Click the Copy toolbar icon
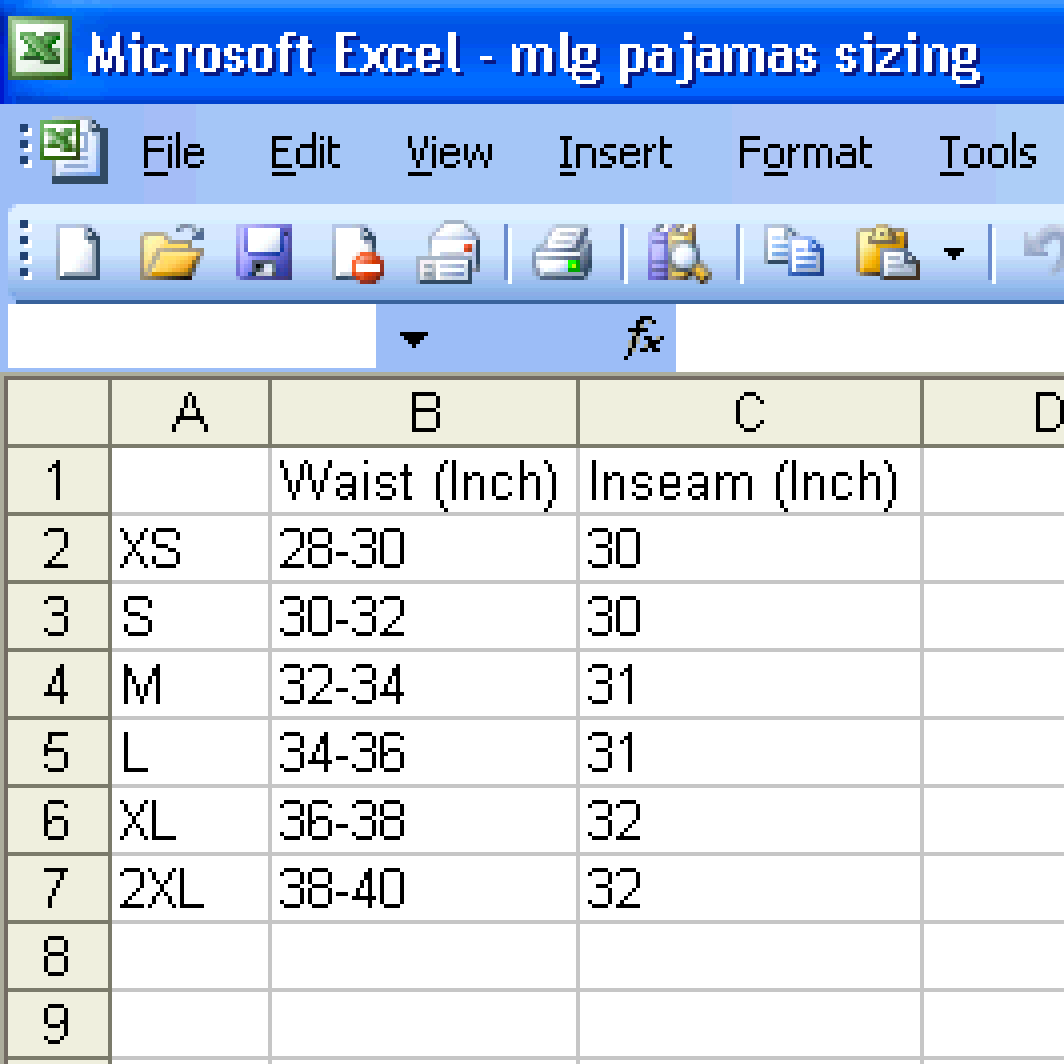This screenshot has width=1064, height=1064. point(794,251)
